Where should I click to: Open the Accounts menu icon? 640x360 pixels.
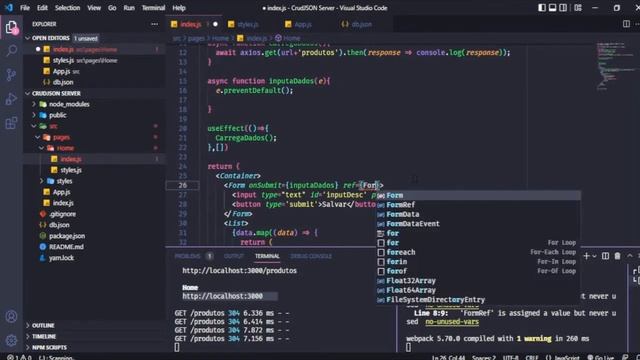pos(11,316)
